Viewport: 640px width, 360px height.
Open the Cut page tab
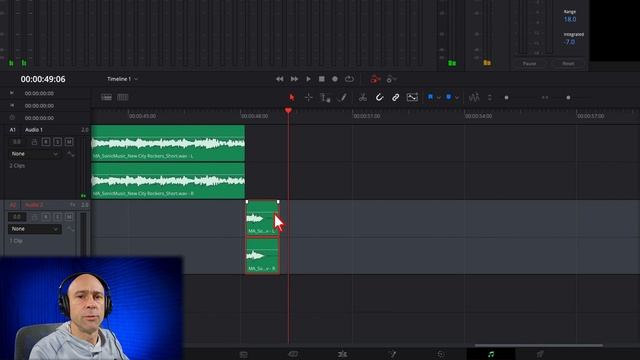click(293, 354)
